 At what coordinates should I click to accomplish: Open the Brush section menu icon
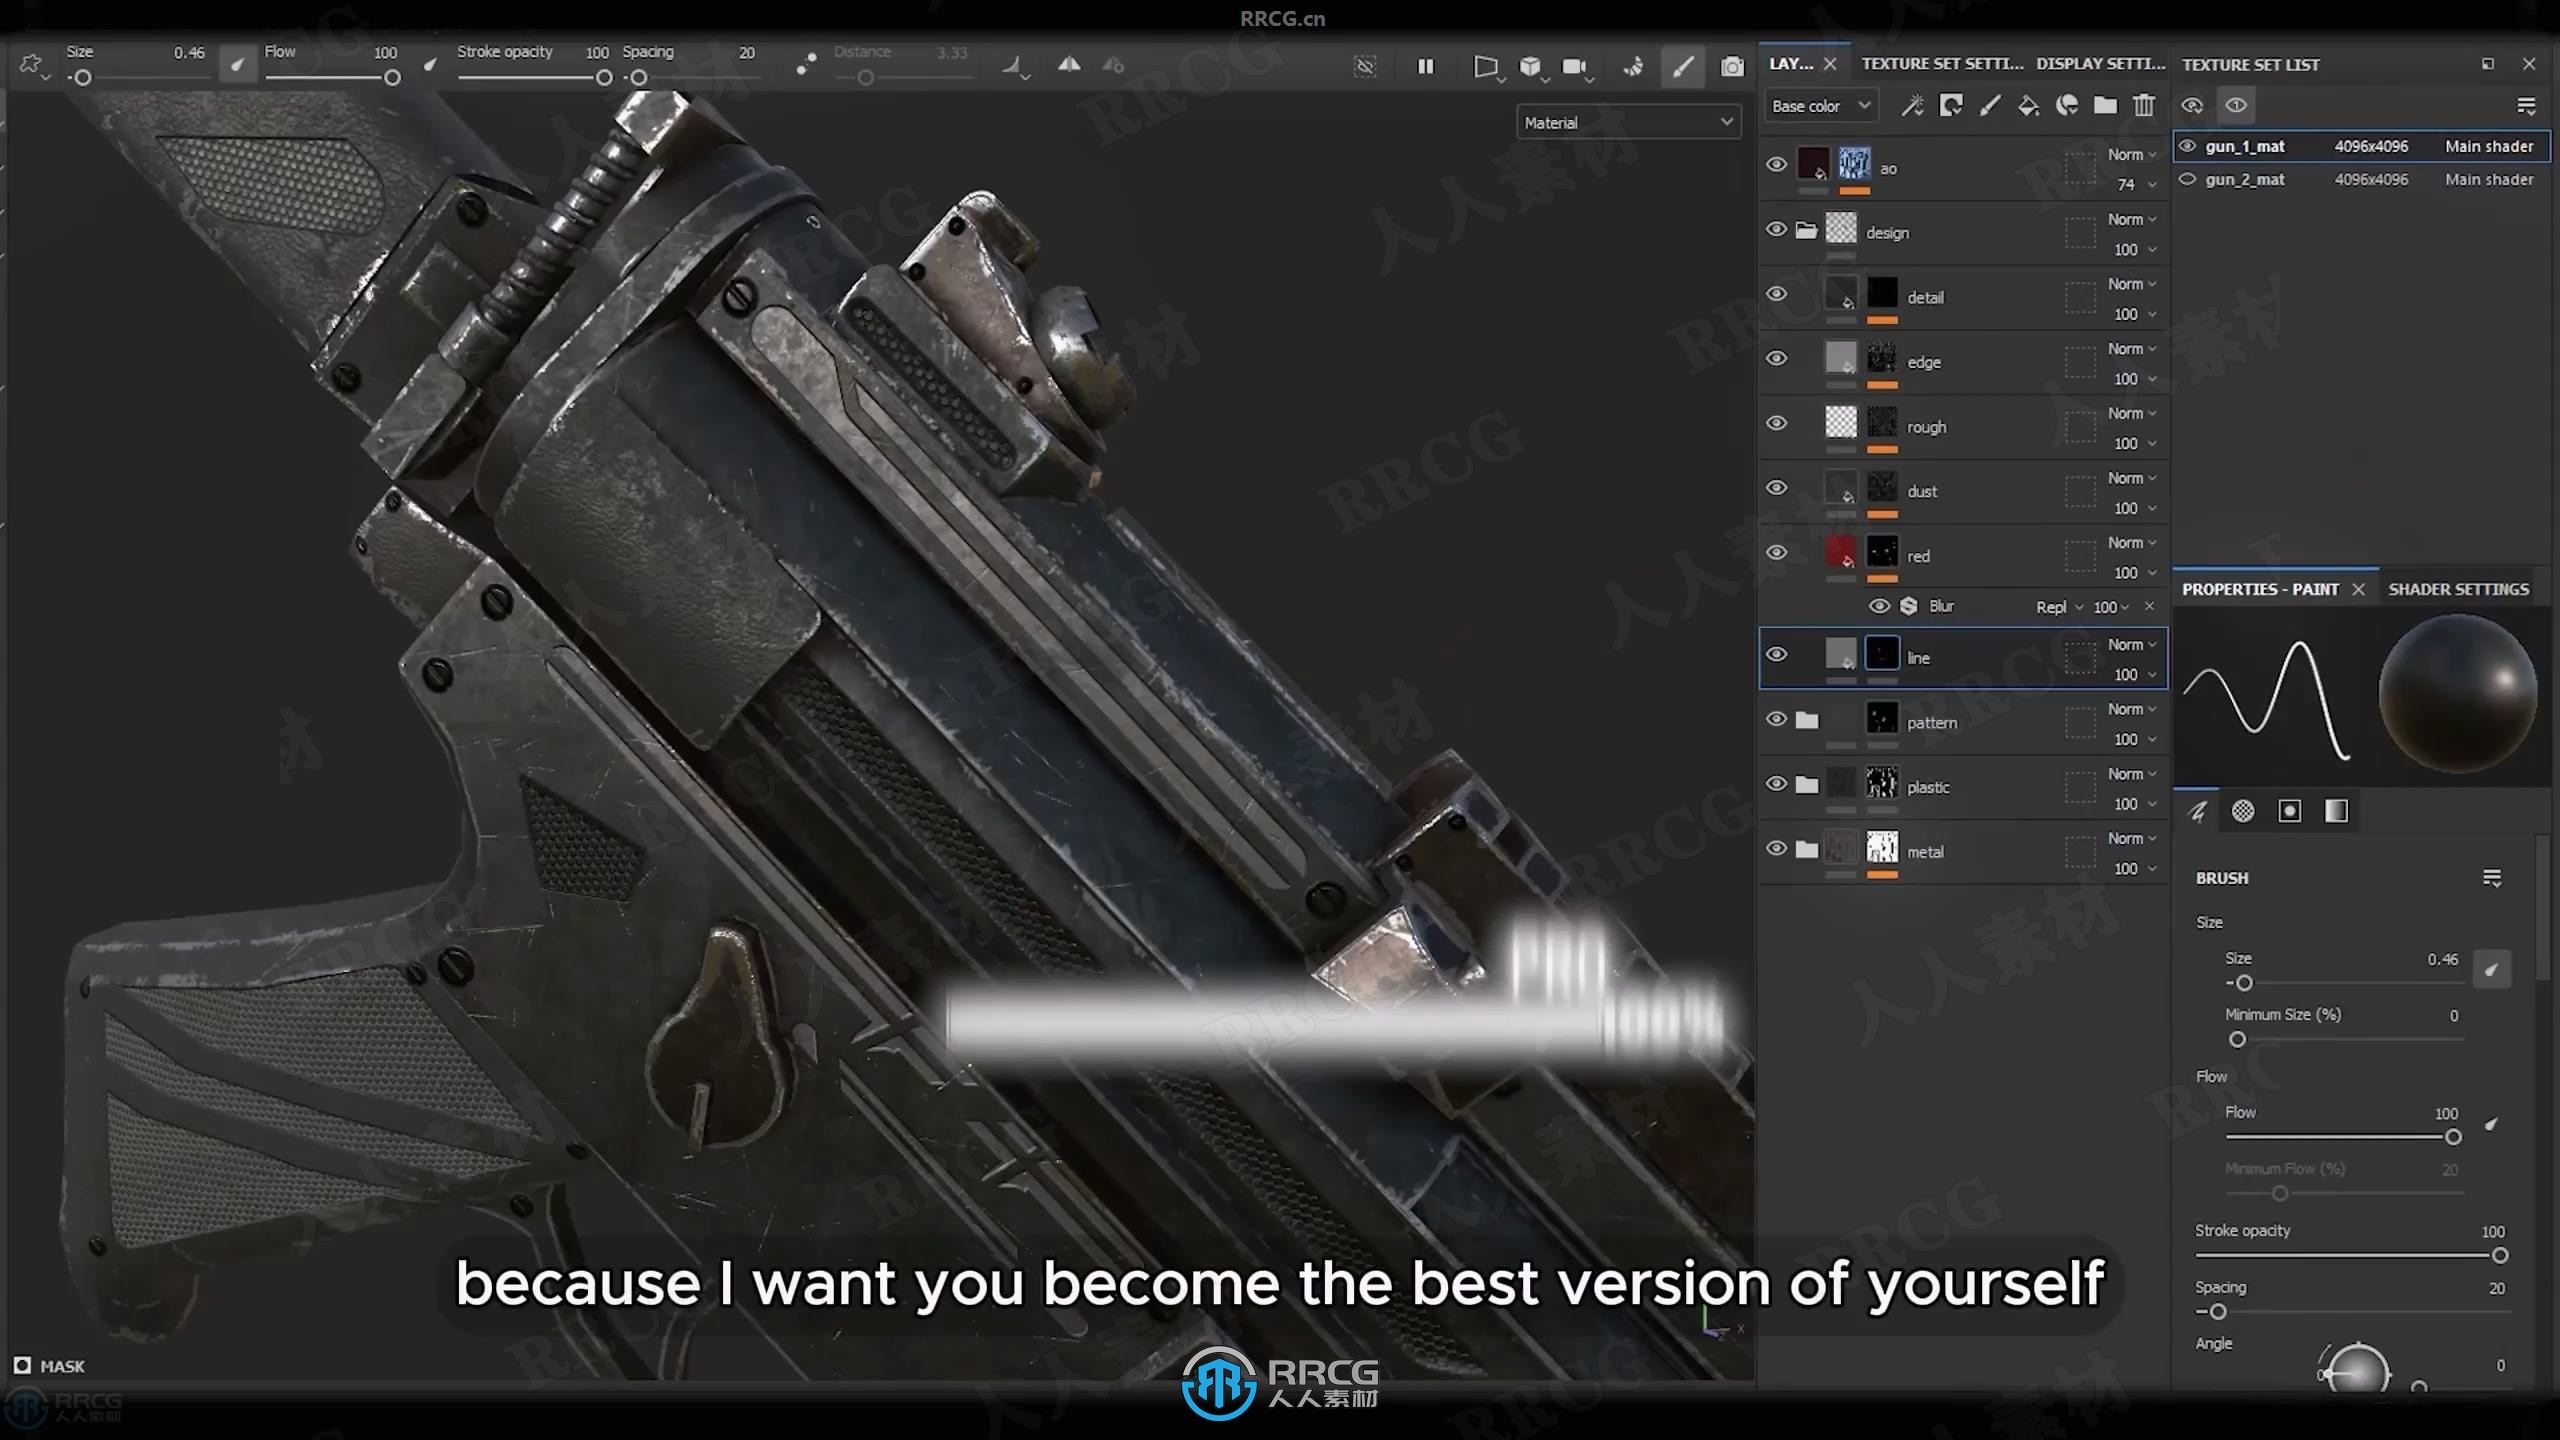point(2492,878)
